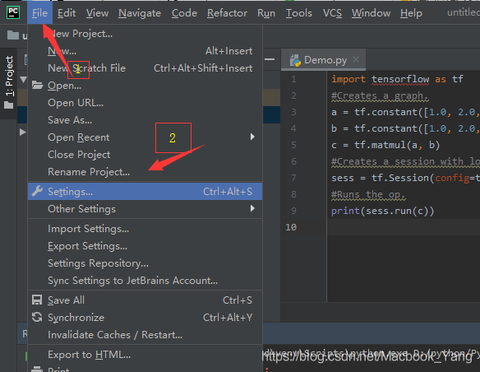This screenshot has width=480, height=372.
Task: Click empty editor line 10
Action: [x=403, y=227]
